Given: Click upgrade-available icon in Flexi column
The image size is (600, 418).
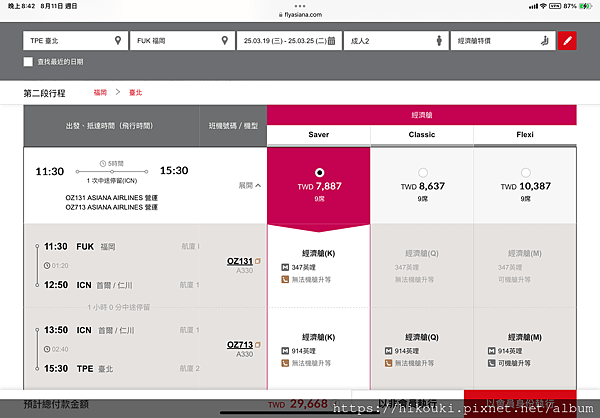Looking at the screenshot, I should click(491, 363).
